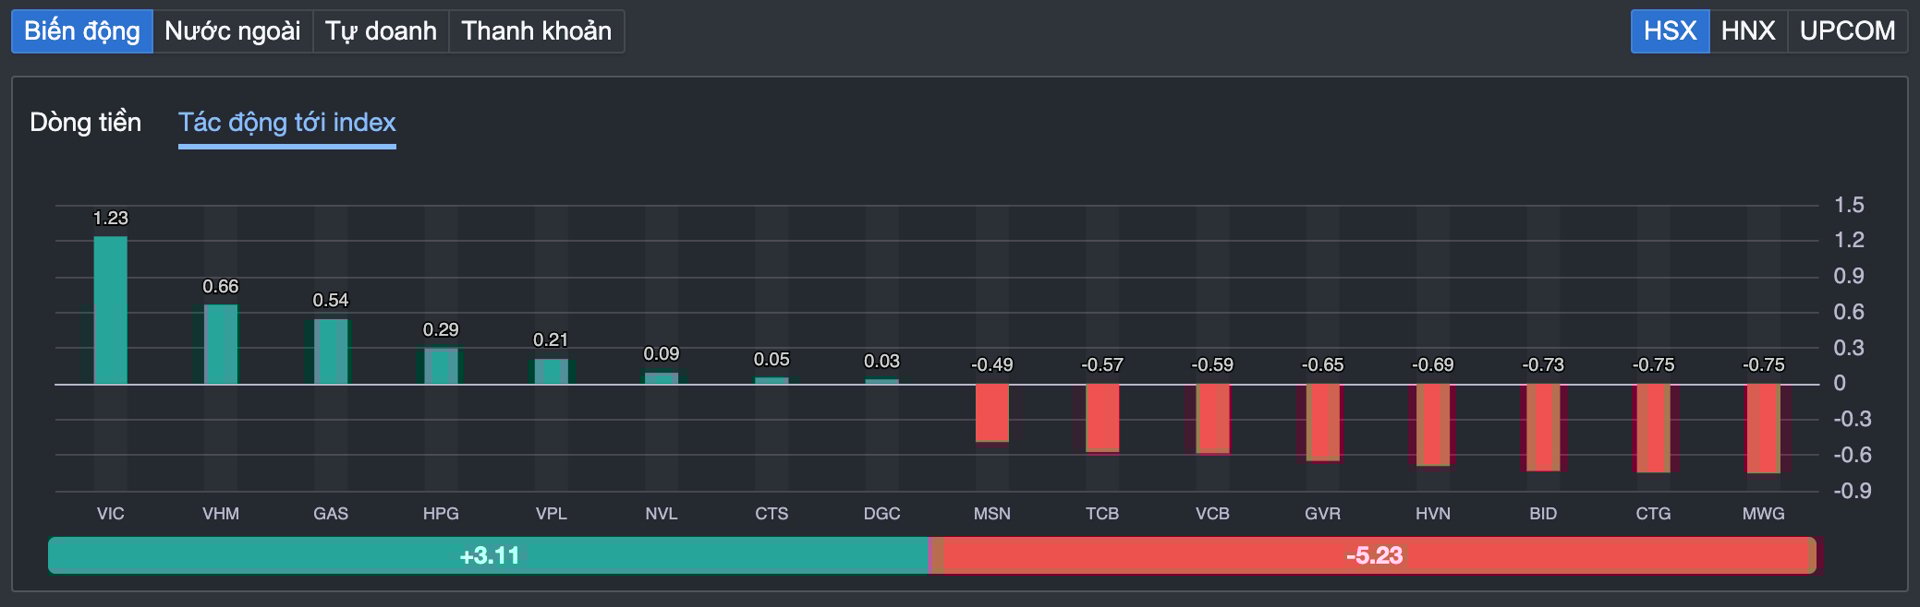Click the VIC green bar

111,310
